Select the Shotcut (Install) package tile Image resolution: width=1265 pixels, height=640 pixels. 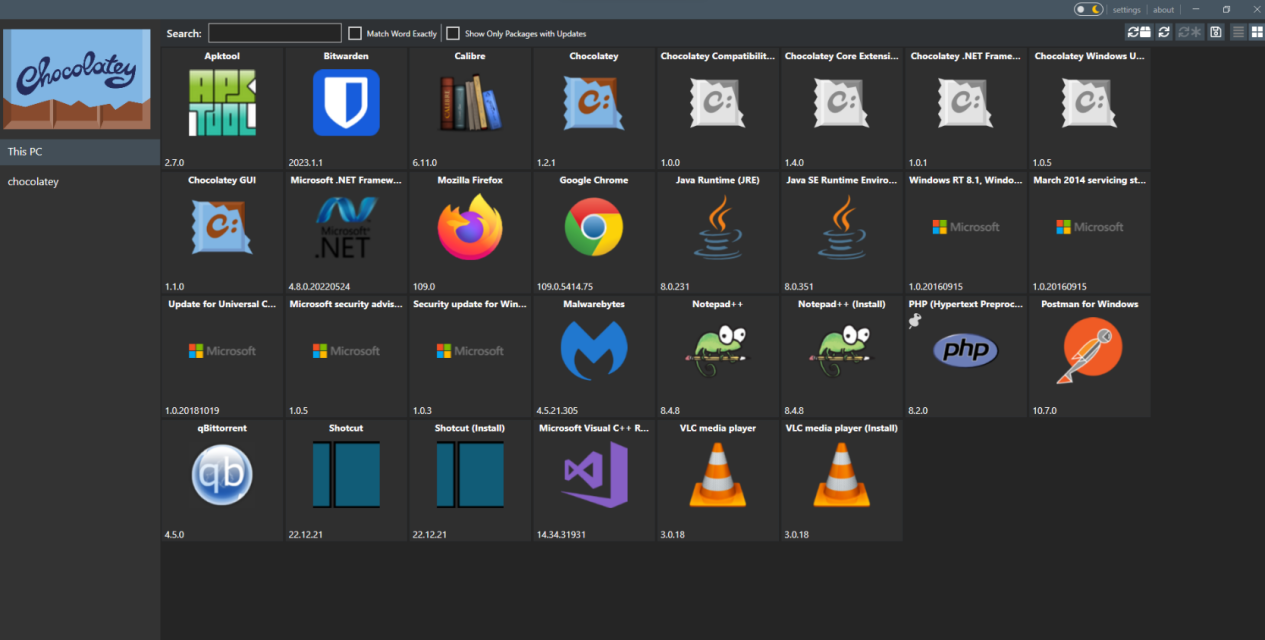click(x=470, y=480)
